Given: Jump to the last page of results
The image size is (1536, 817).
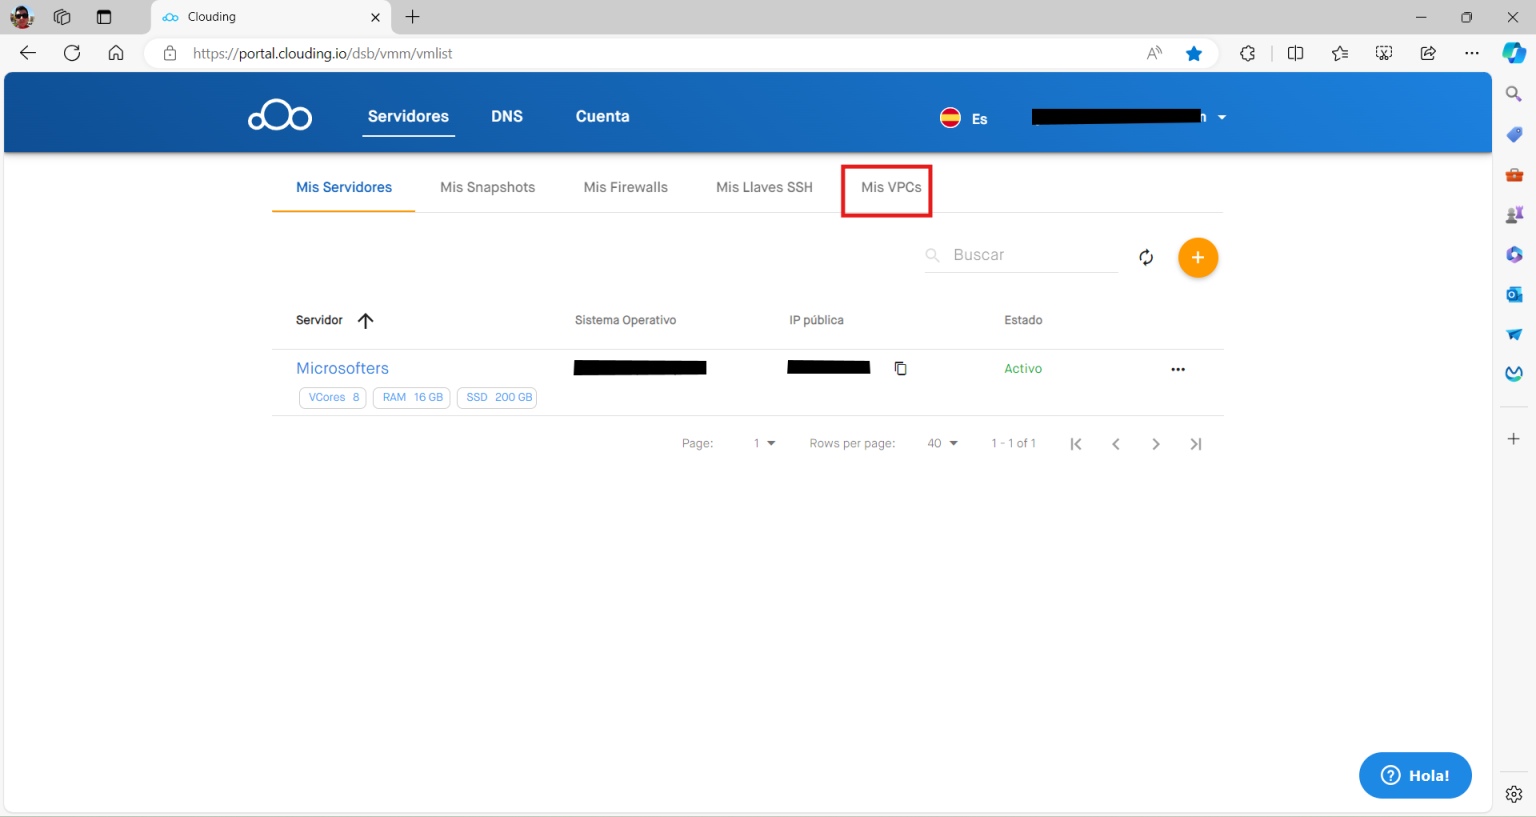Looking at the screenshot, I should pyautogui.click(x=1196, y=444).
